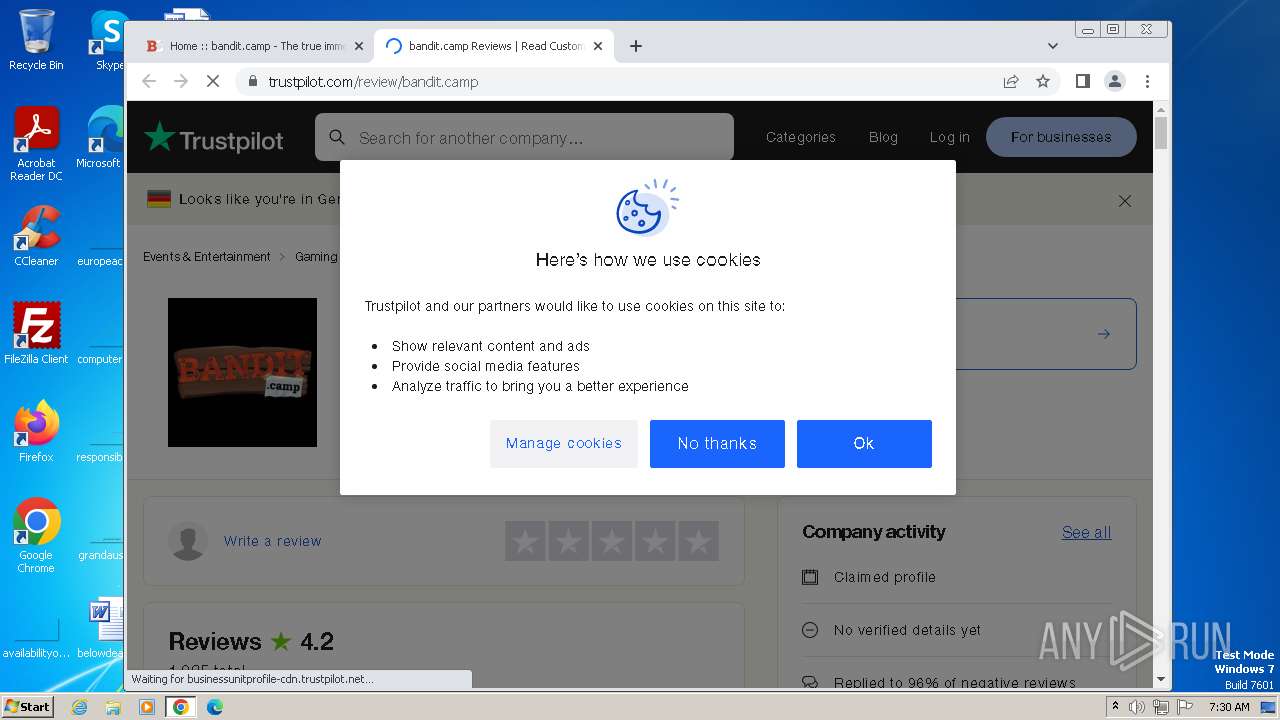Select the bandit.camp Reviews tab

point(495,46)
